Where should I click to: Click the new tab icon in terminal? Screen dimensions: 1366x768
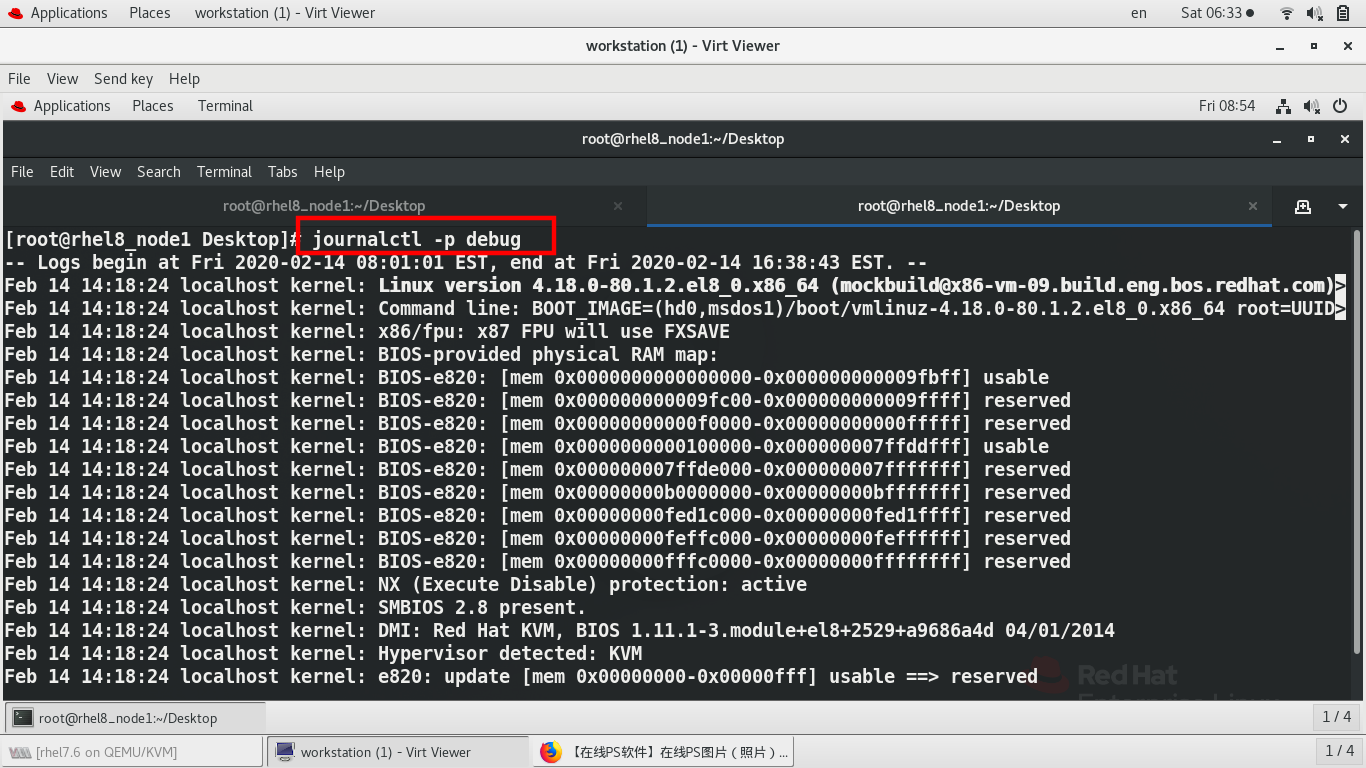[x=1302, y=206]
